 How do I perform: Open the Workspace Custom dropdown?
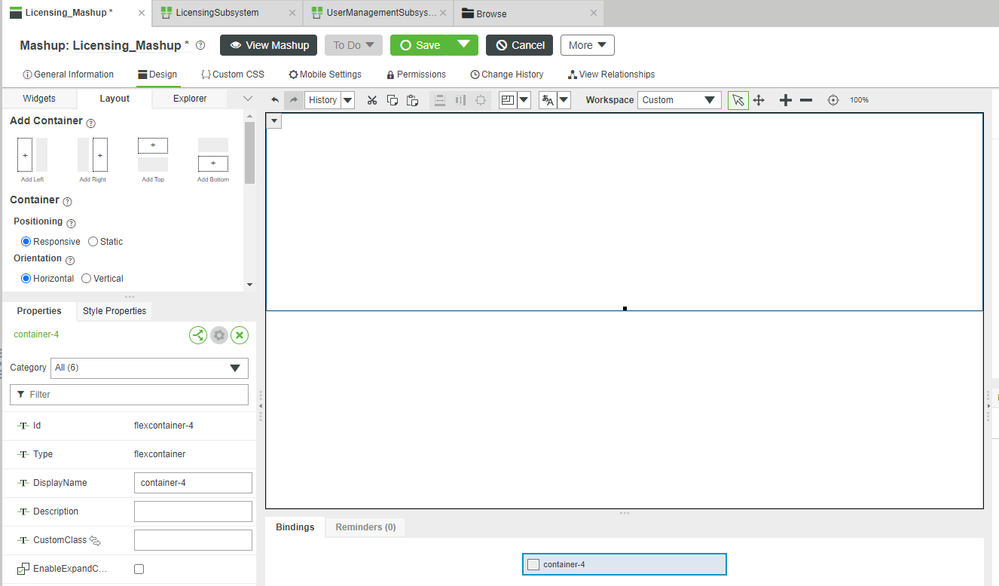(x=679, y=100)
